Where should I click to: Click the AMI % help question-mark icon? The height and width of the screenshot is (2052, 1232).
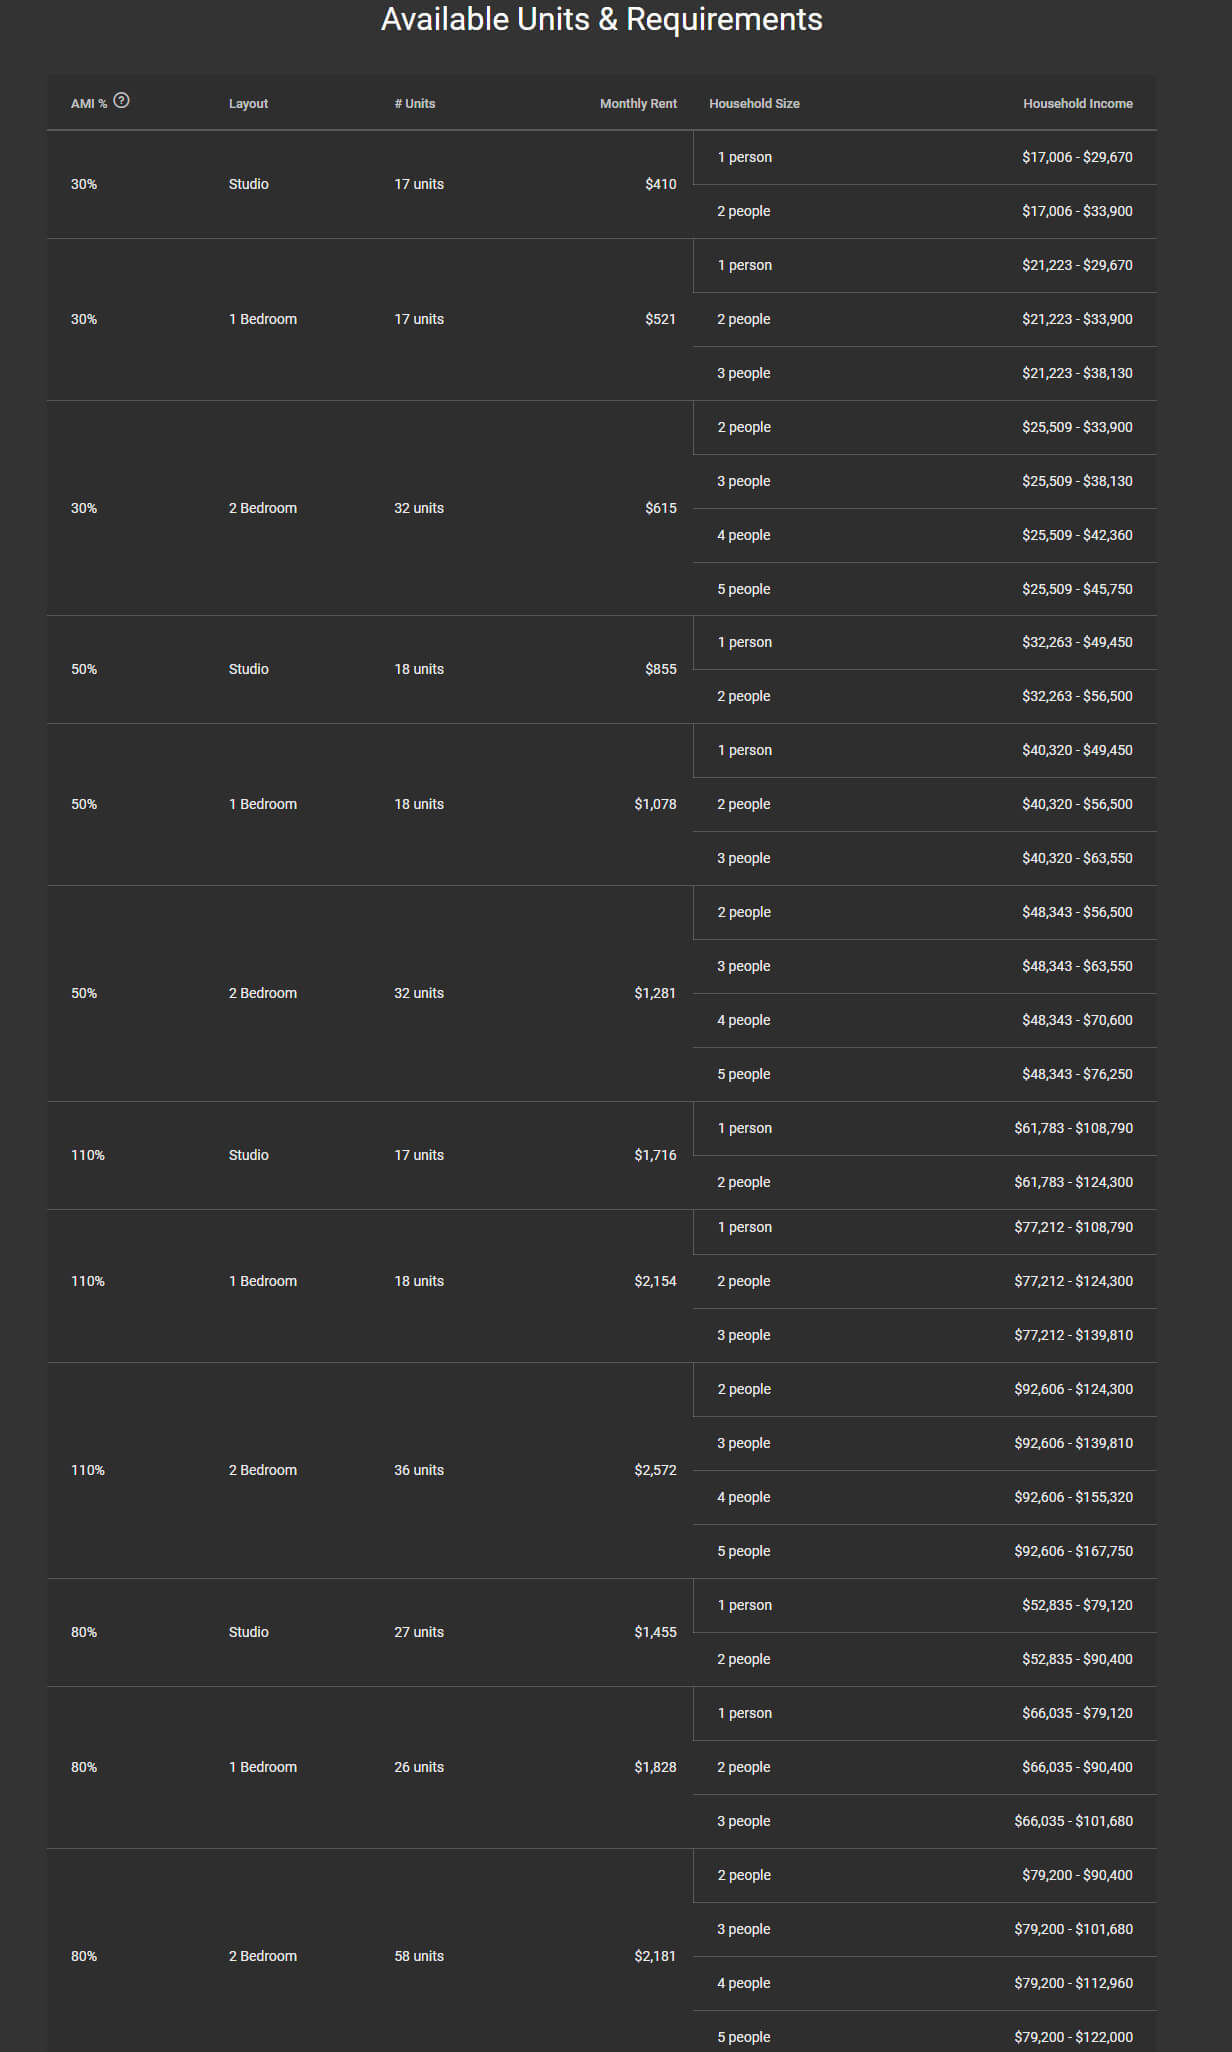pos(121,100)
